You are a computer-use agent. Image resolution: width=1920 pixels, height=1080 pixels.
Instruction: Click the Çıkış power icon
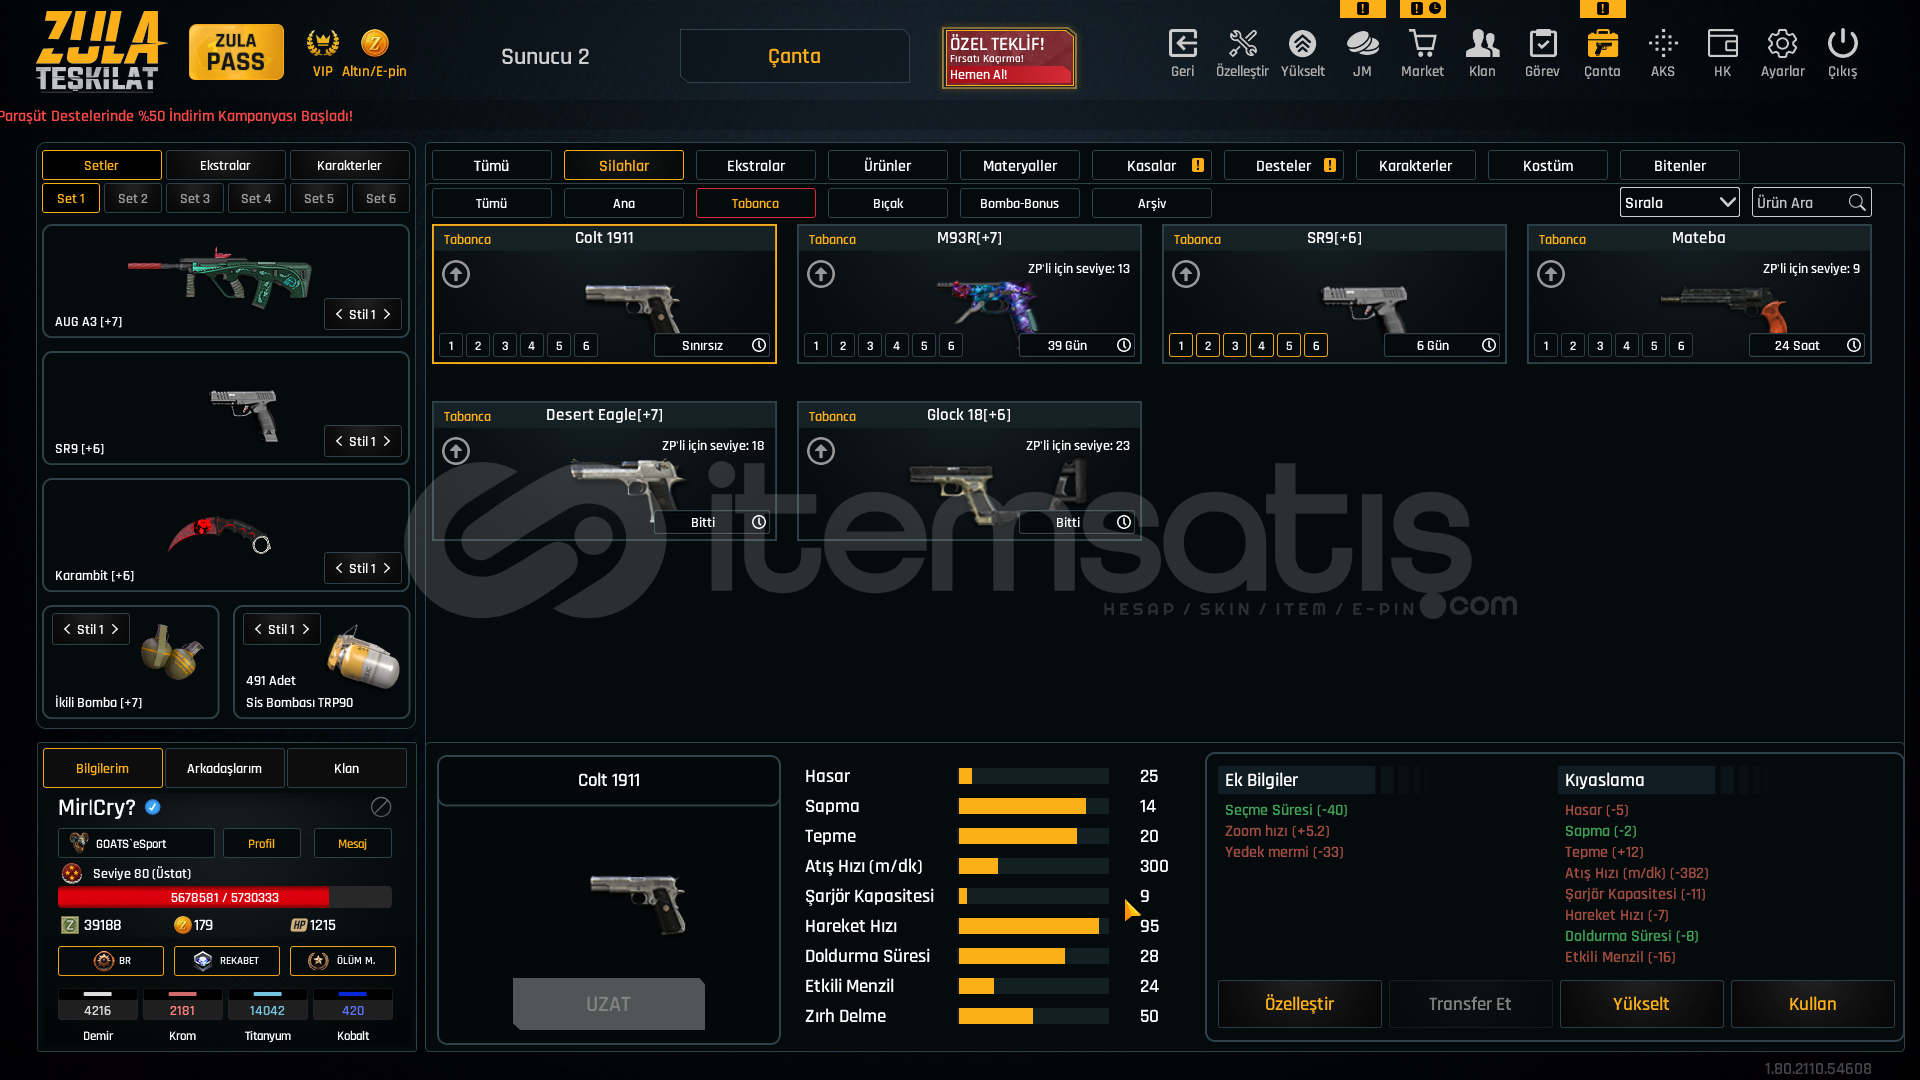click(x=1842, y=45)
